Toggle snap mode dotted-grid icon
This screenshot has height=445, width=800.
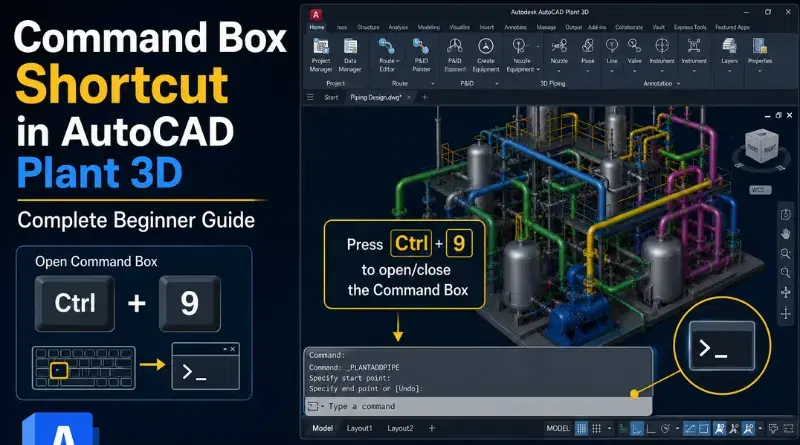pos(596,429)
